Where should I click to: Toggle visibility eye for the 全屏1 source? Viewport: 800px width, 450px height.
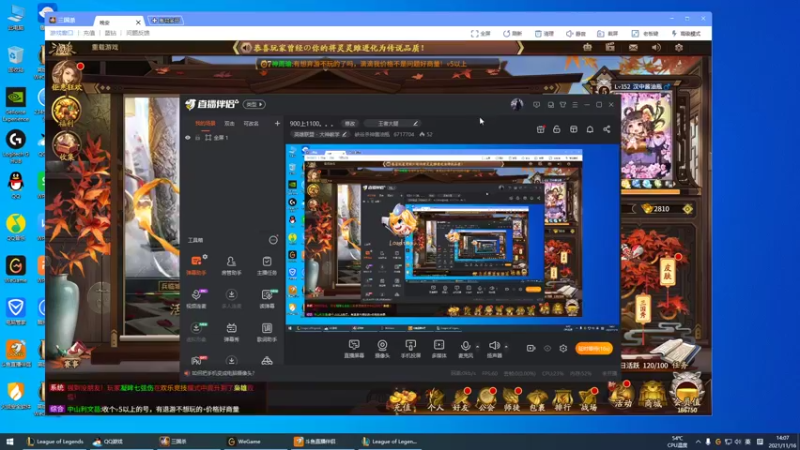click(188, 138)
